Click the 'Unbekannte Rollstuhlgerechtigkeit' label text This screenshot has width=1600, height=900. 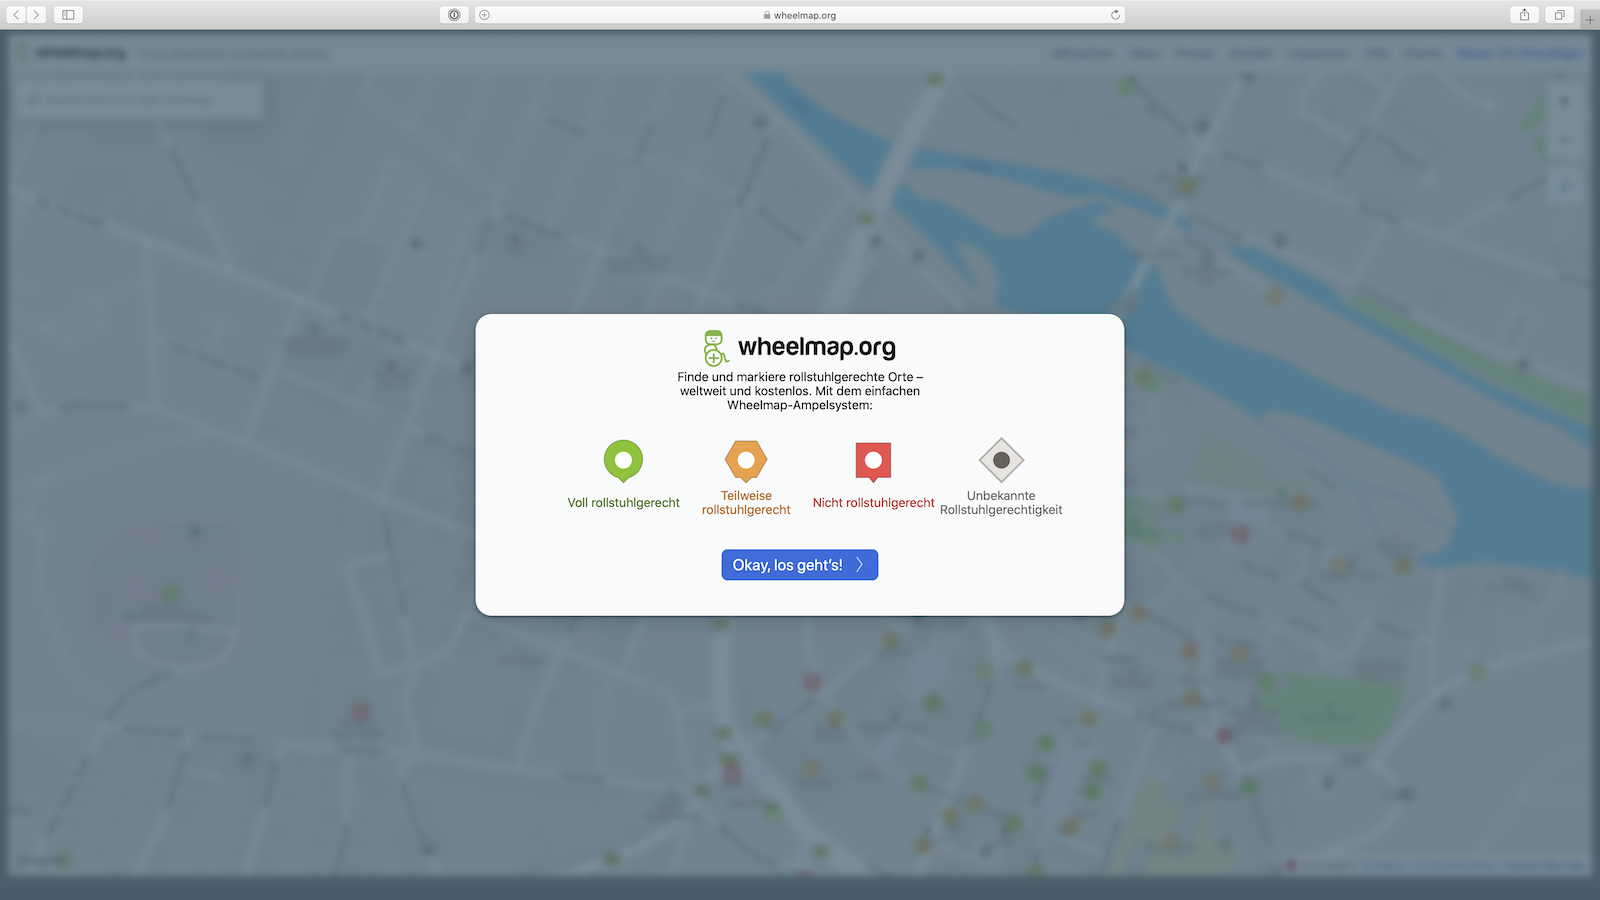pos(1001,503)
